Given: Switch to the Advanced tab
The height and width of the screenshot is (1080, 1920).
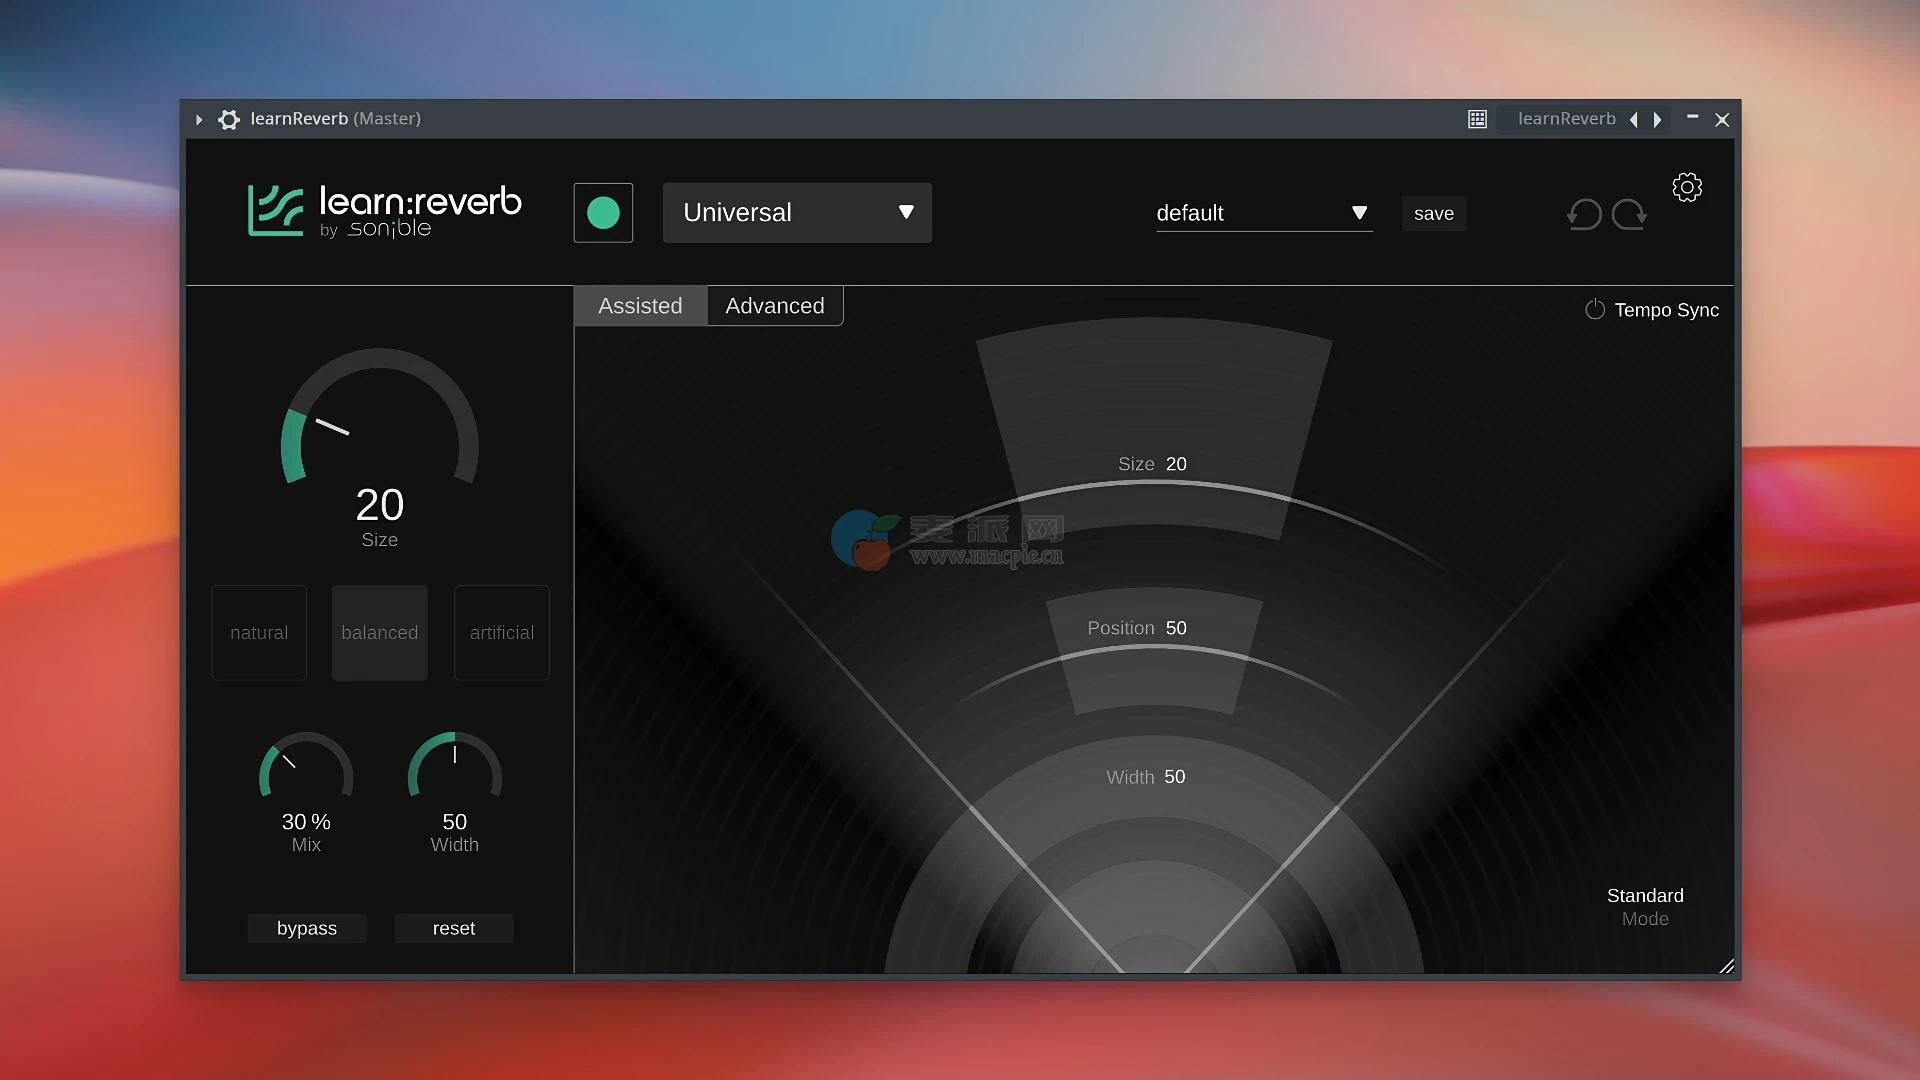Looking at the screenshot, I should click(775, 306).
